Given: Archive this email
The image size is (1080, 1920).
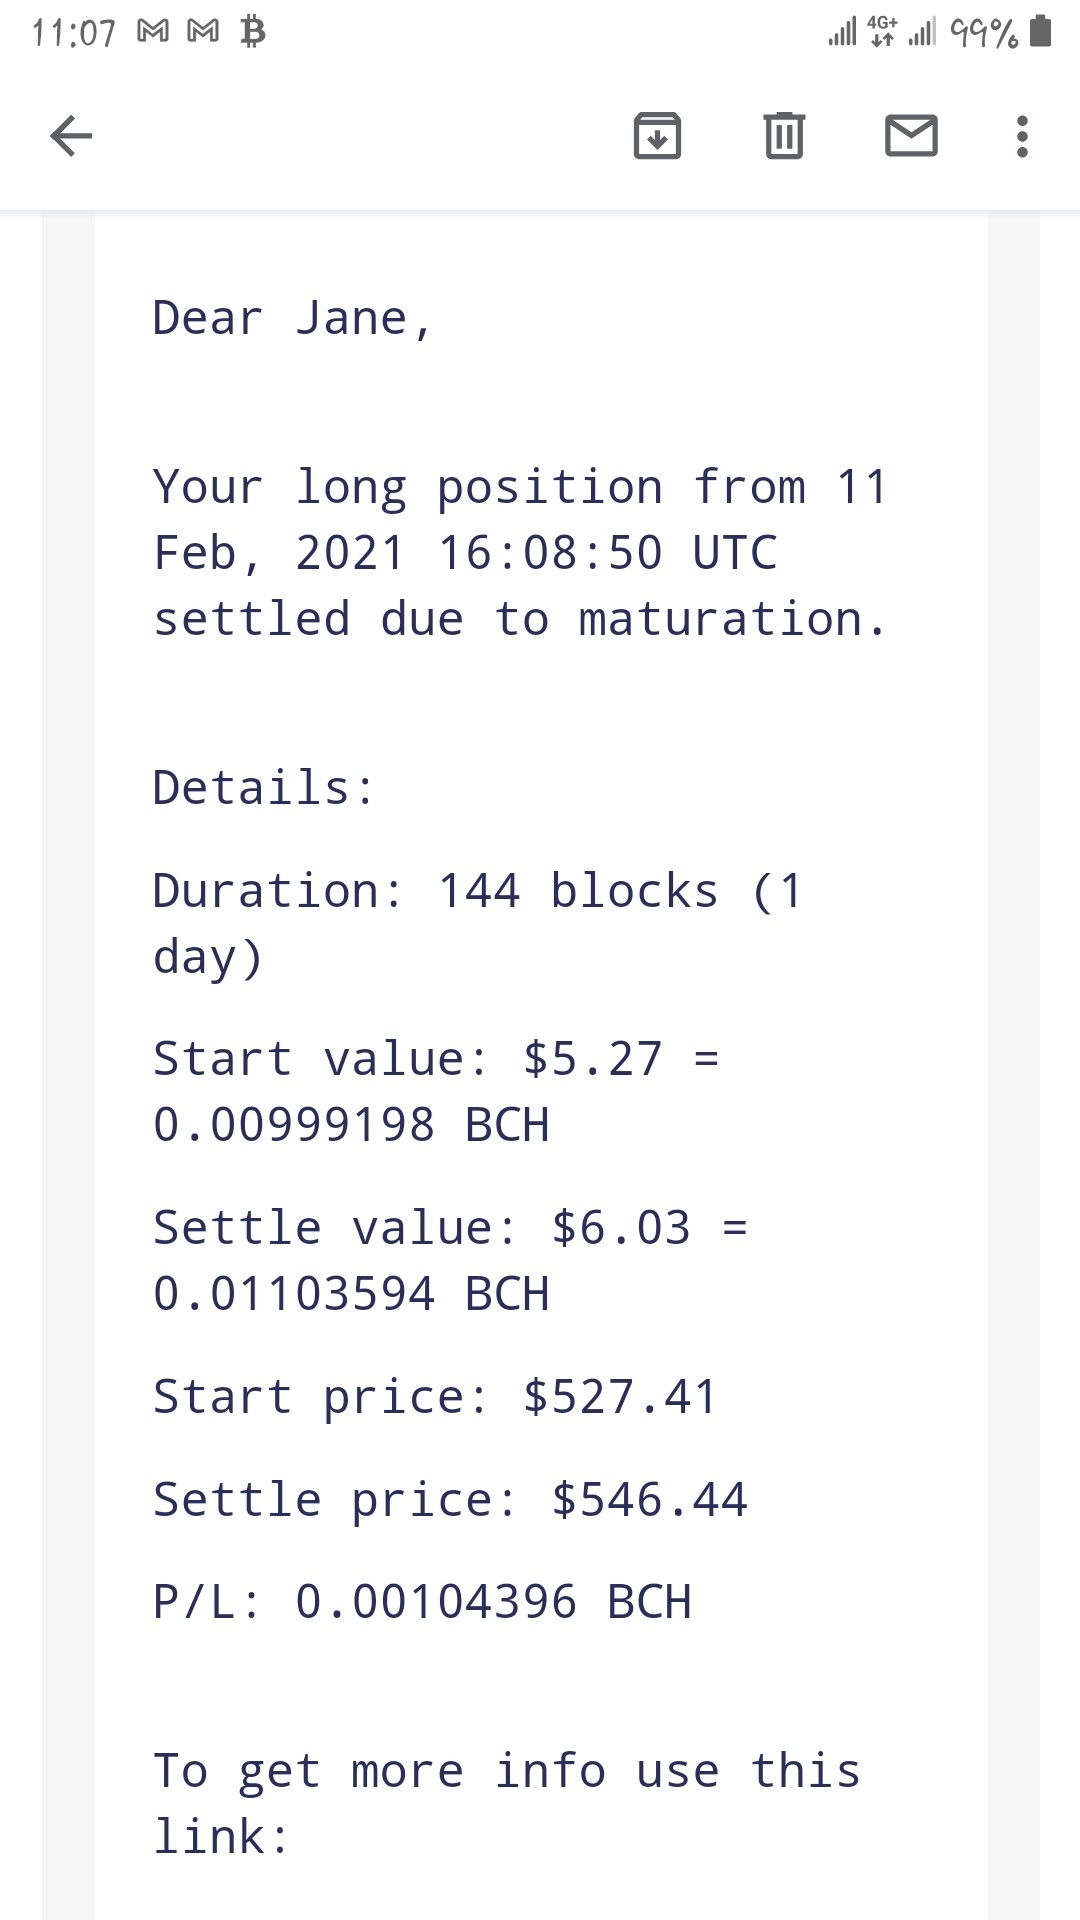Looking at the screenshot, I should pyautogui.click(x=657, y=136).
